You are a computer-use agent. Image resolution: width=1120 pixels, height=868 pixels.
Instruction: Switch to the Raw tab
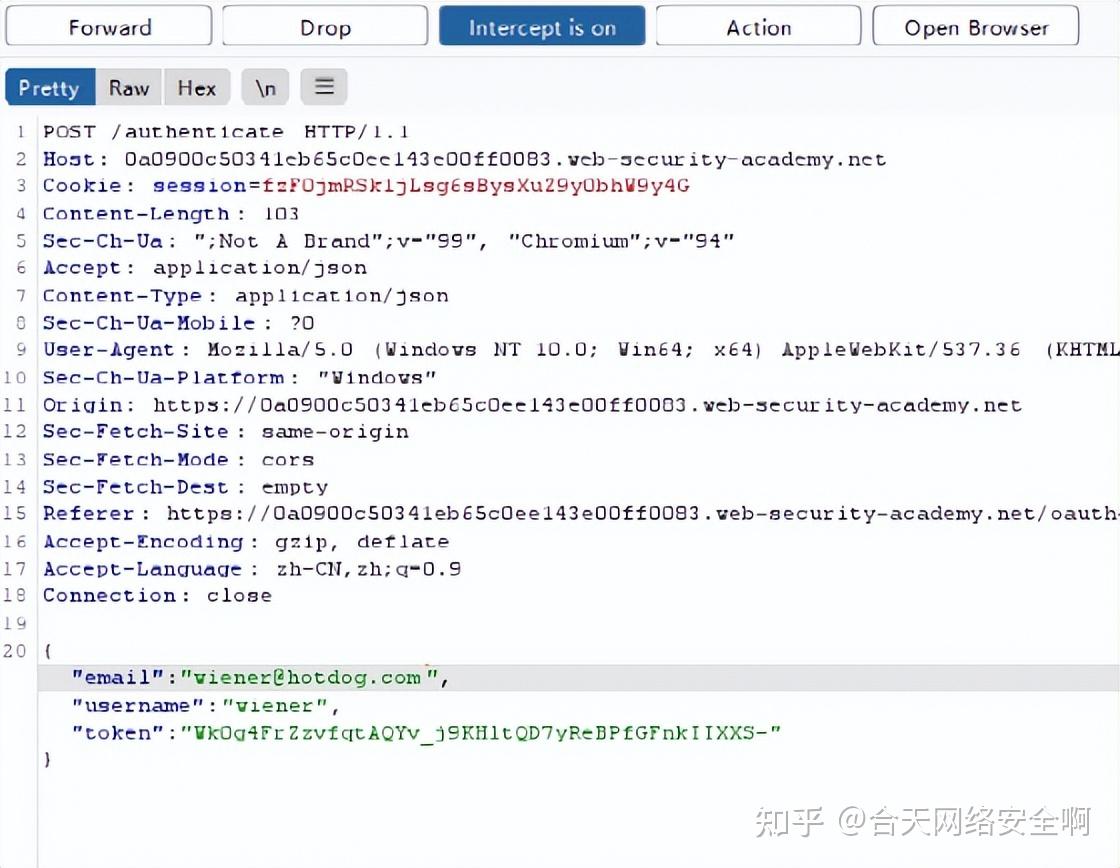click(x=129, y=88)
